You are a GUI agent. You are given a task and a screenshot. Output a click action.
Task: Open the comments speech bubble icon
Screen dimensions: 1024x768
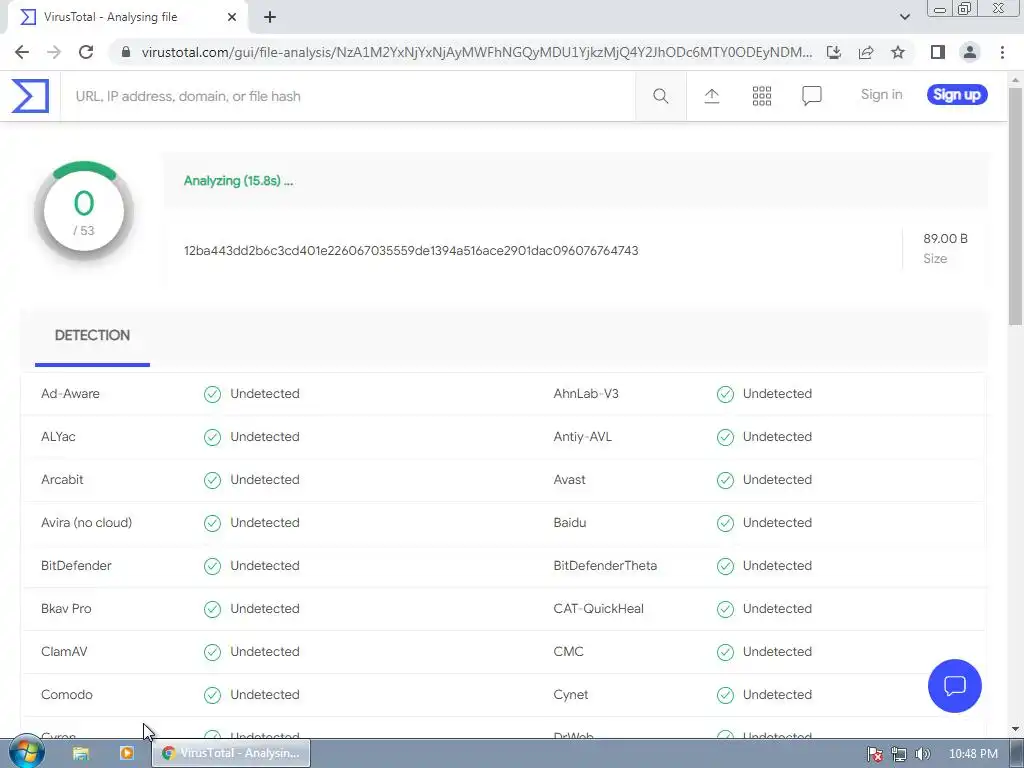coord(812,96)
